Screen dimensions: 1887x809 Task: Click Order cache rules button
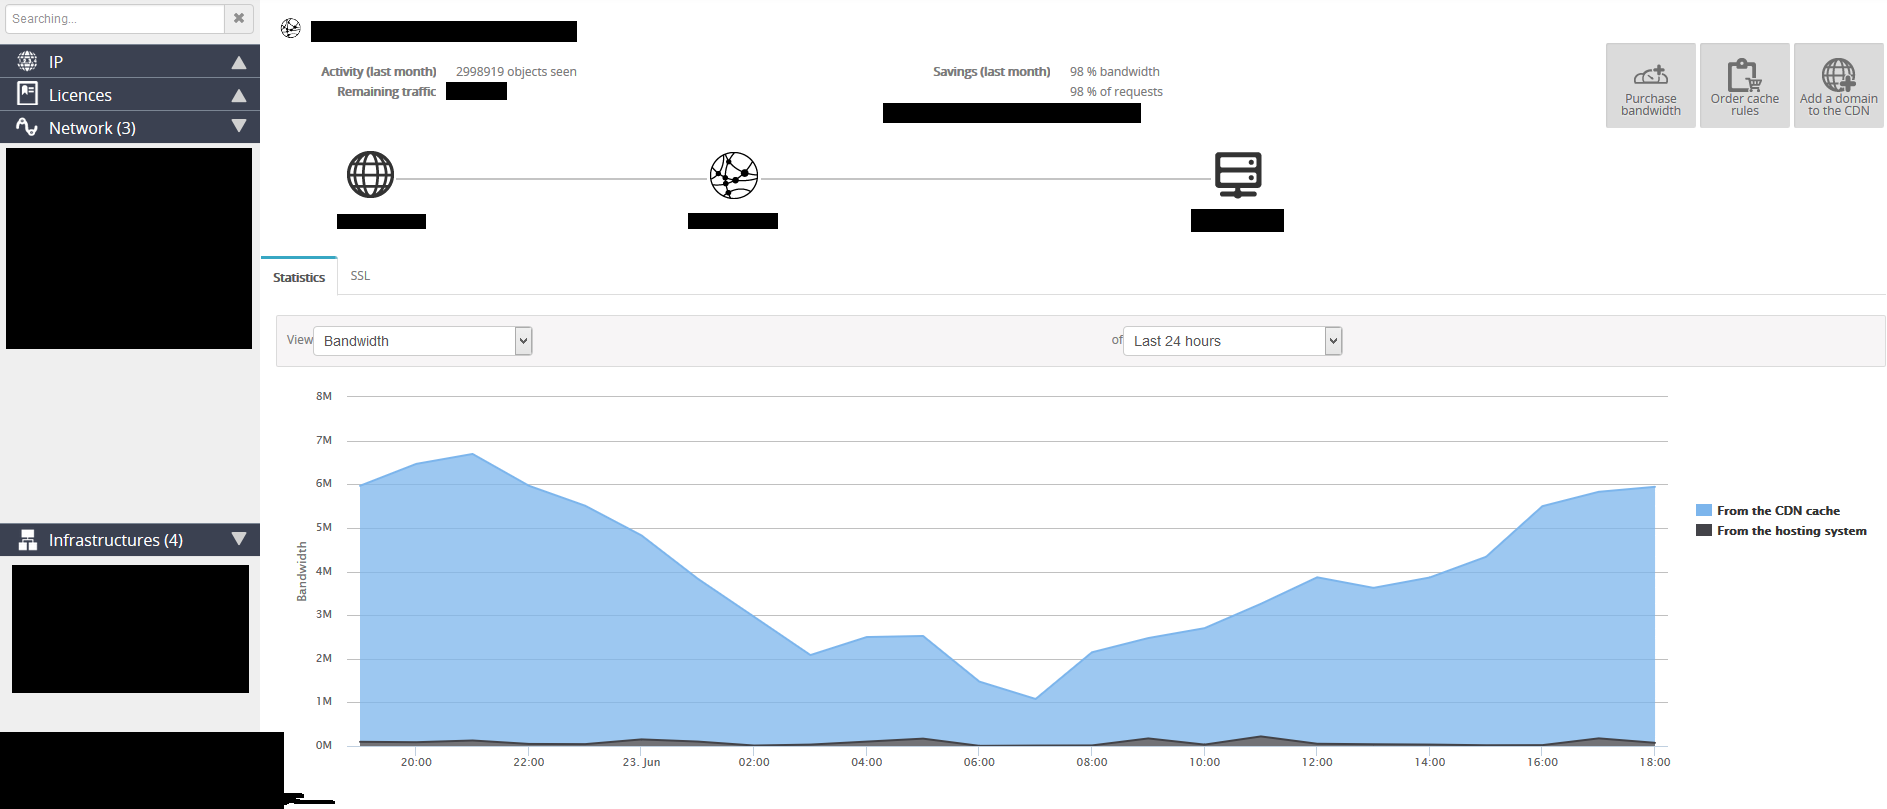tap(1744, 86)
